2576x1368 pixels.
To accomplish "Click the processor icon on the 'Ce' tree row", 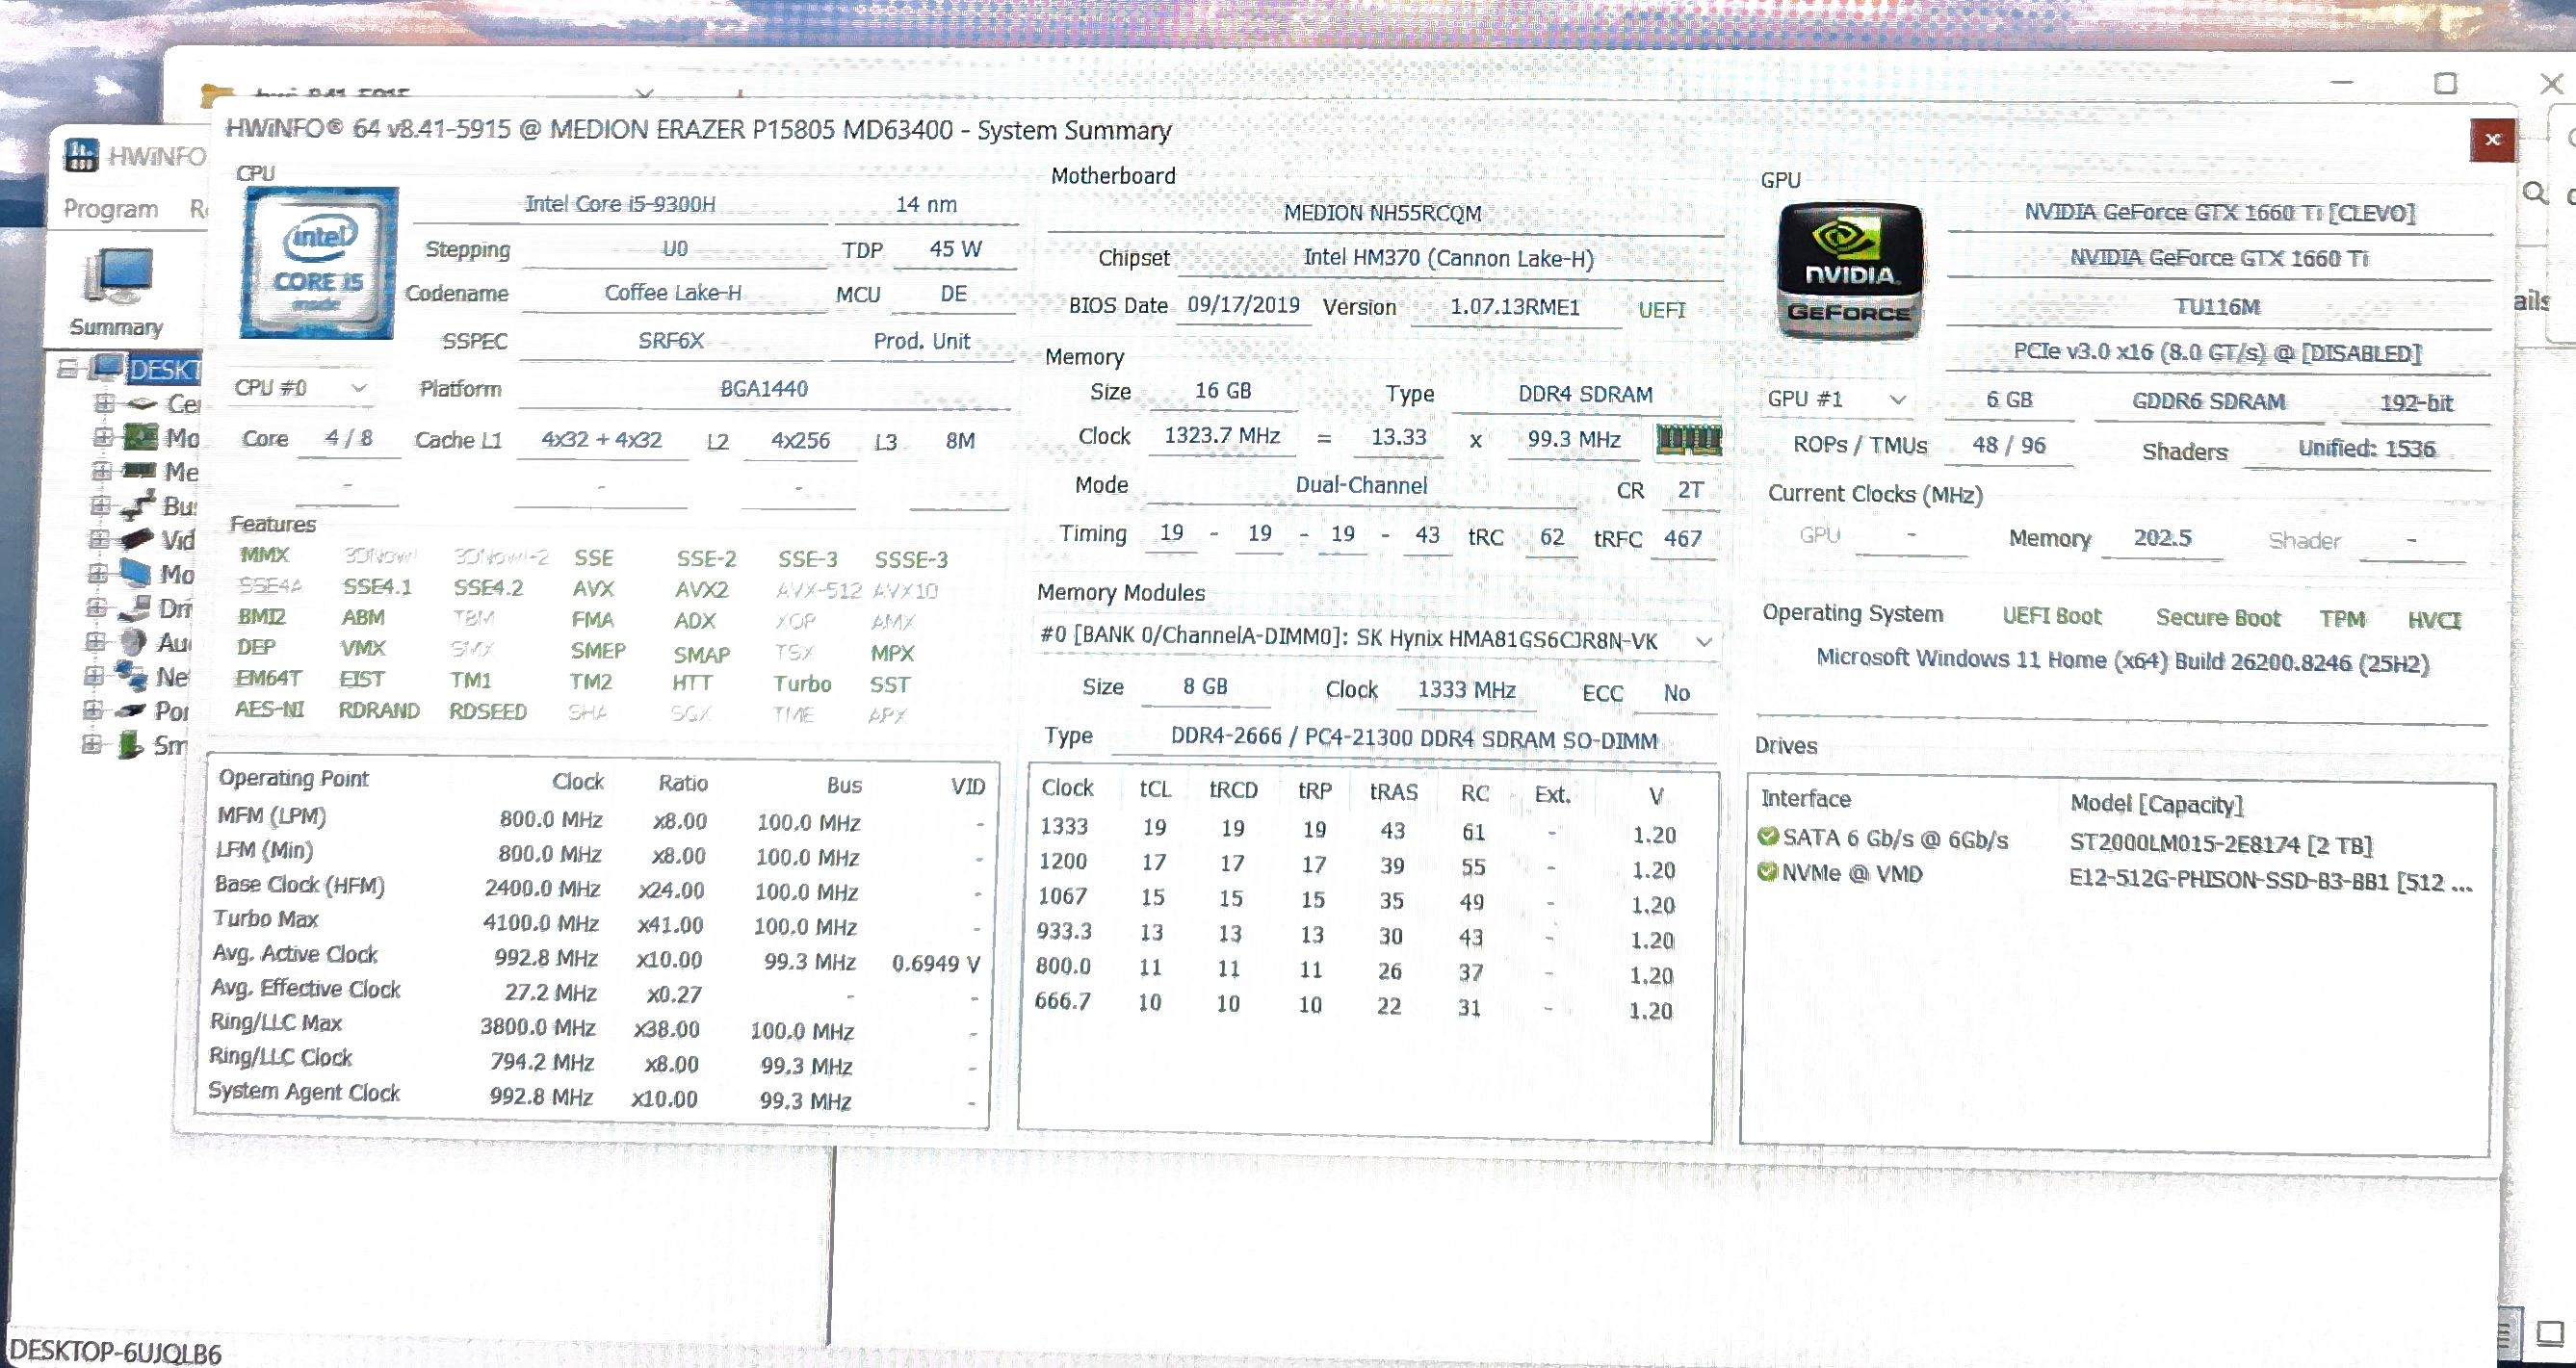I will [x=143, y=404].
